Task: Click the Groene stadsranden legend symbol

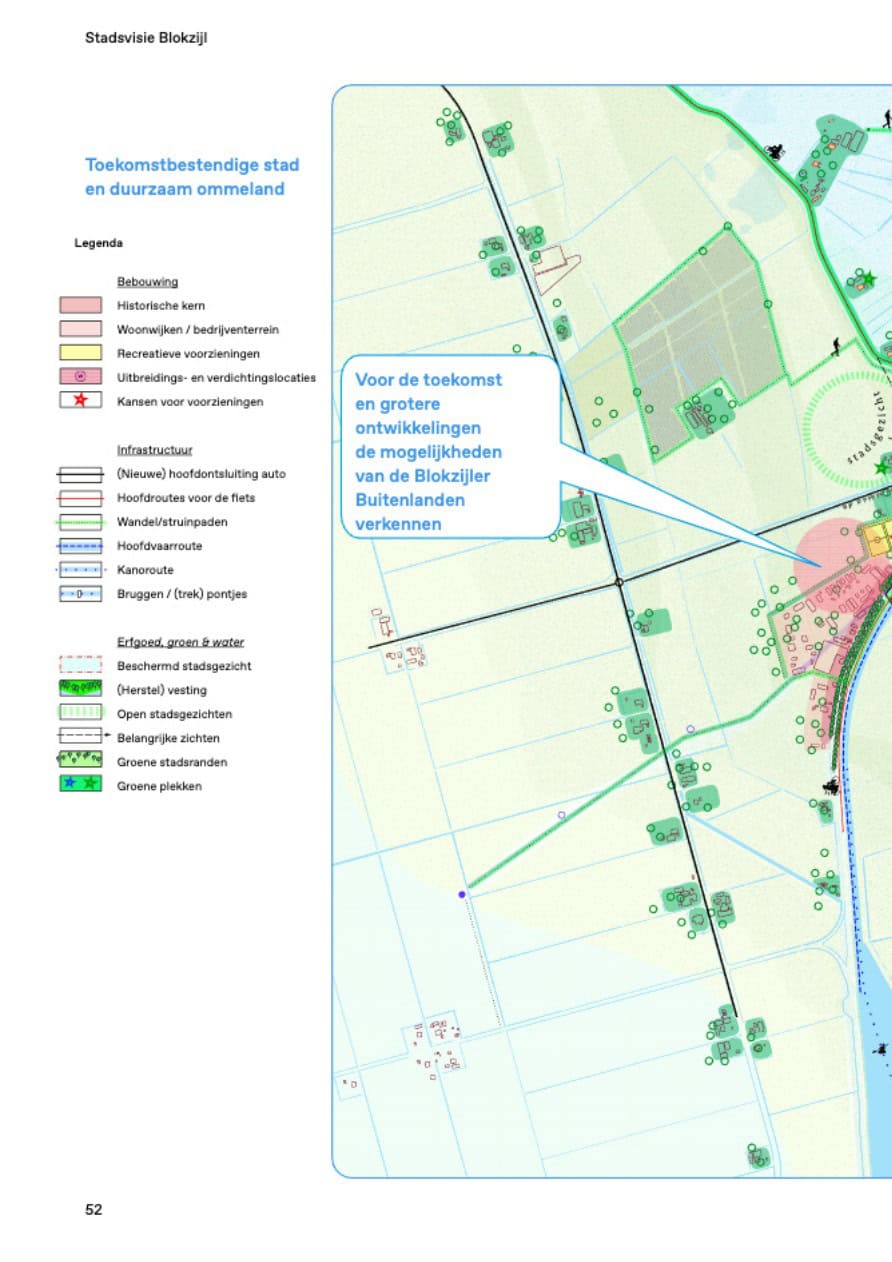Action: coord(81,762)
